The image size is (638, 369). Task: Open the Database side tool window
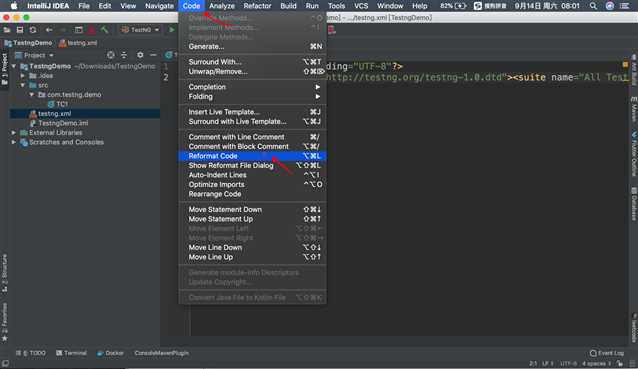coord(634,203)
